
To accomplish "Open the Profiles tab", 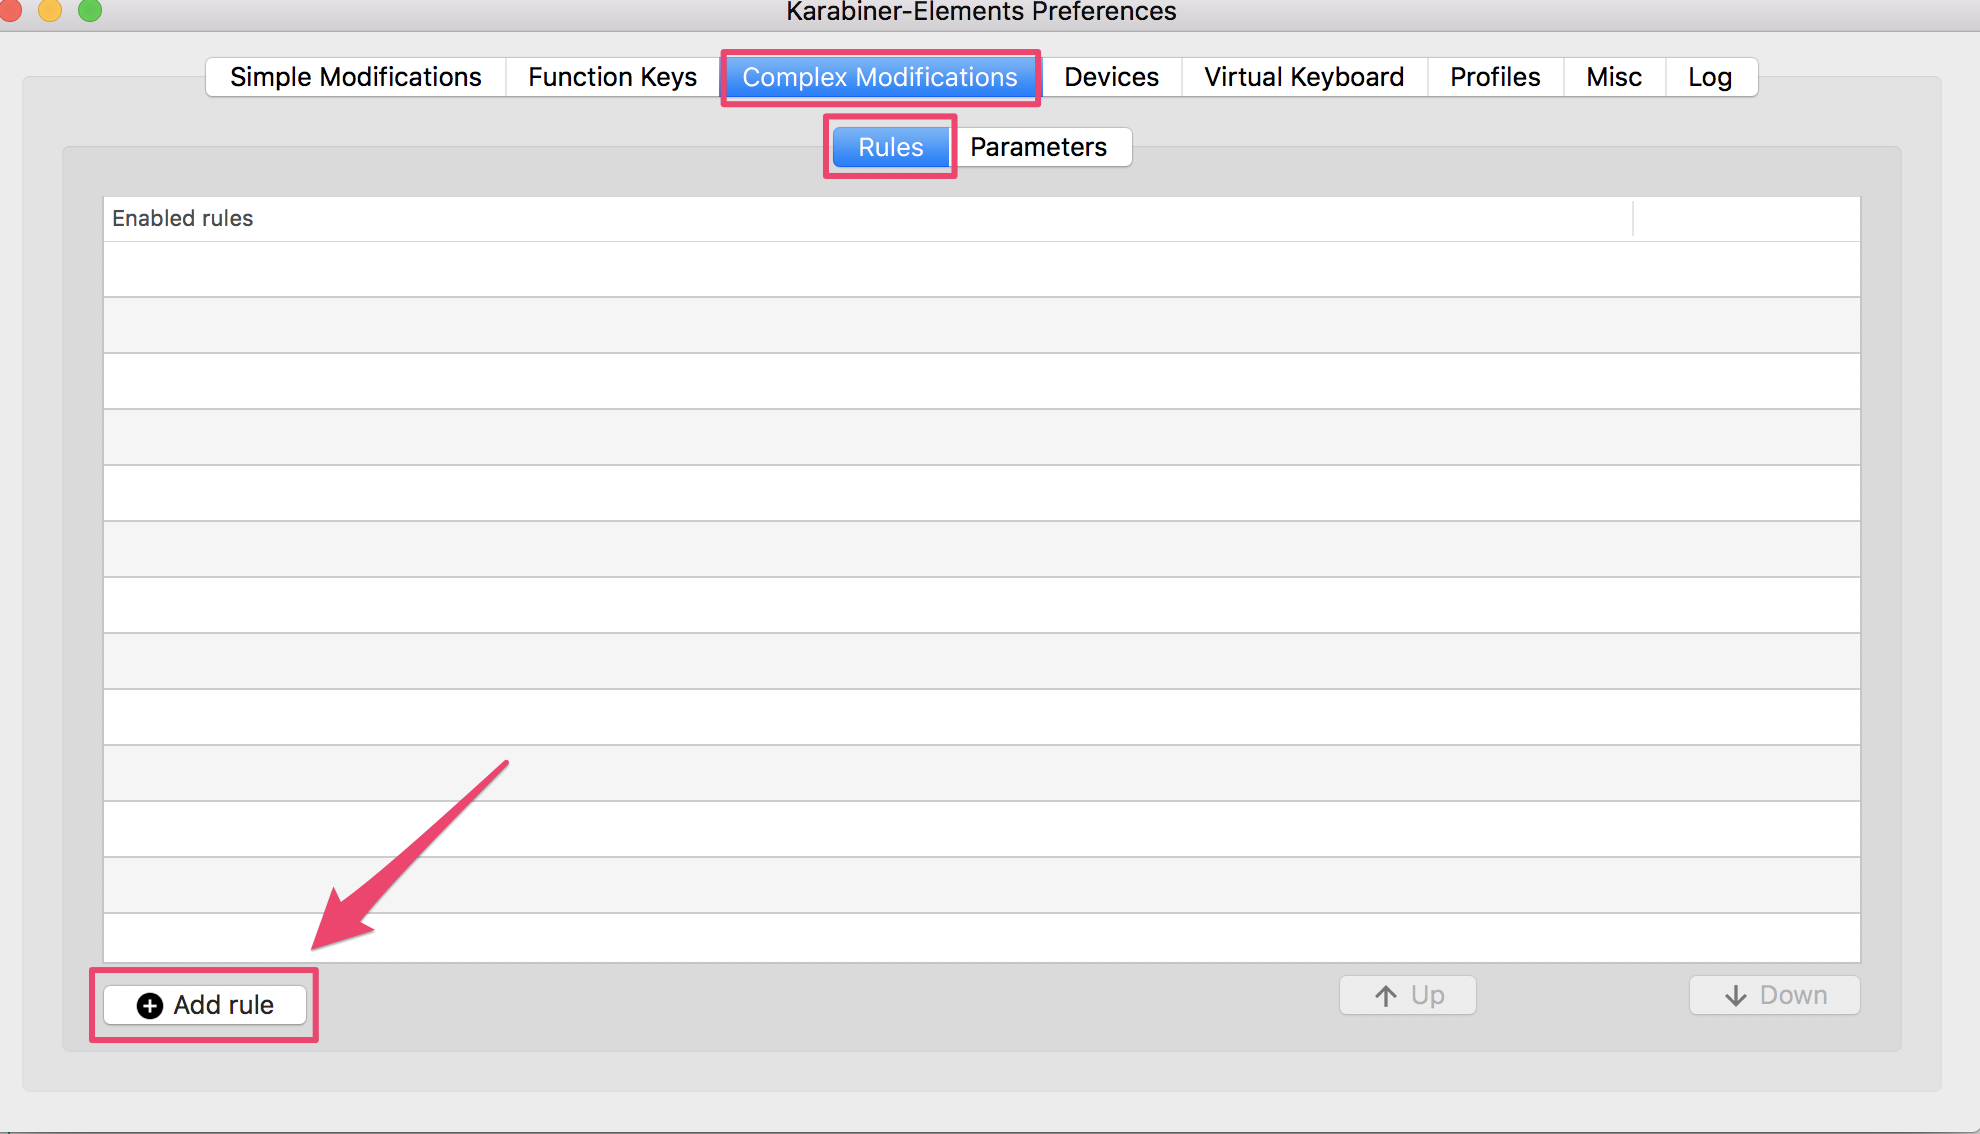I will (x=1494, y=77).
